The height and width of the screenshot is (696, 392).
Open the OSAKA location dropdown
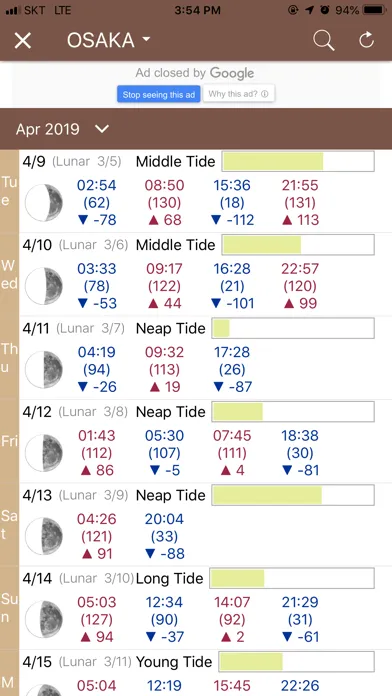coord(109,40)
